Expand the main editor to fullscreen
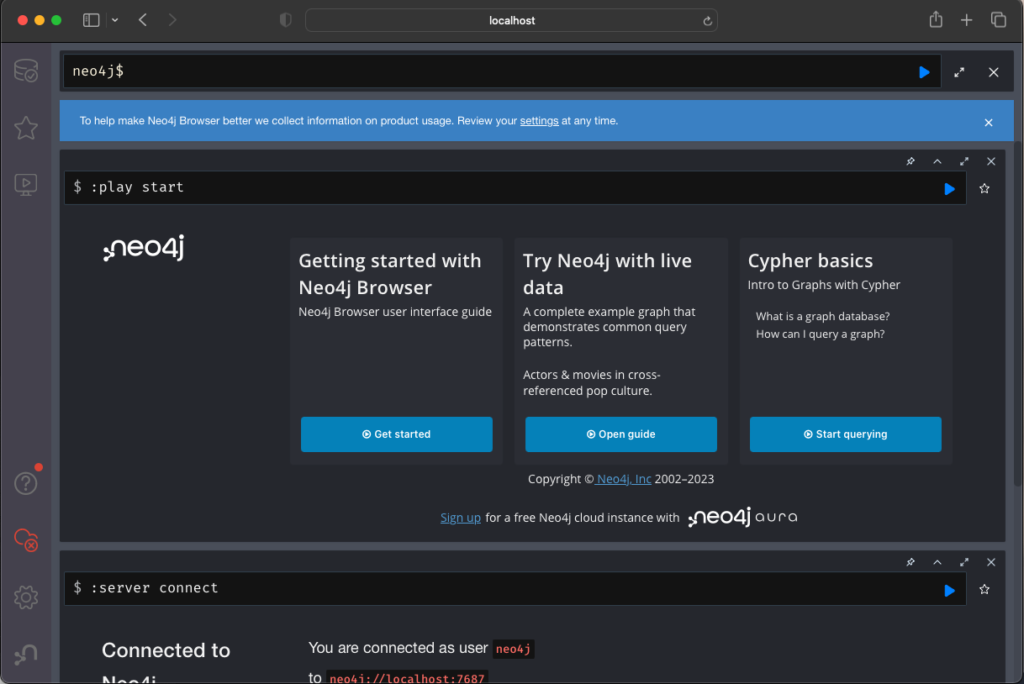Screen dimensions: 1024x684 pos(959,72)
